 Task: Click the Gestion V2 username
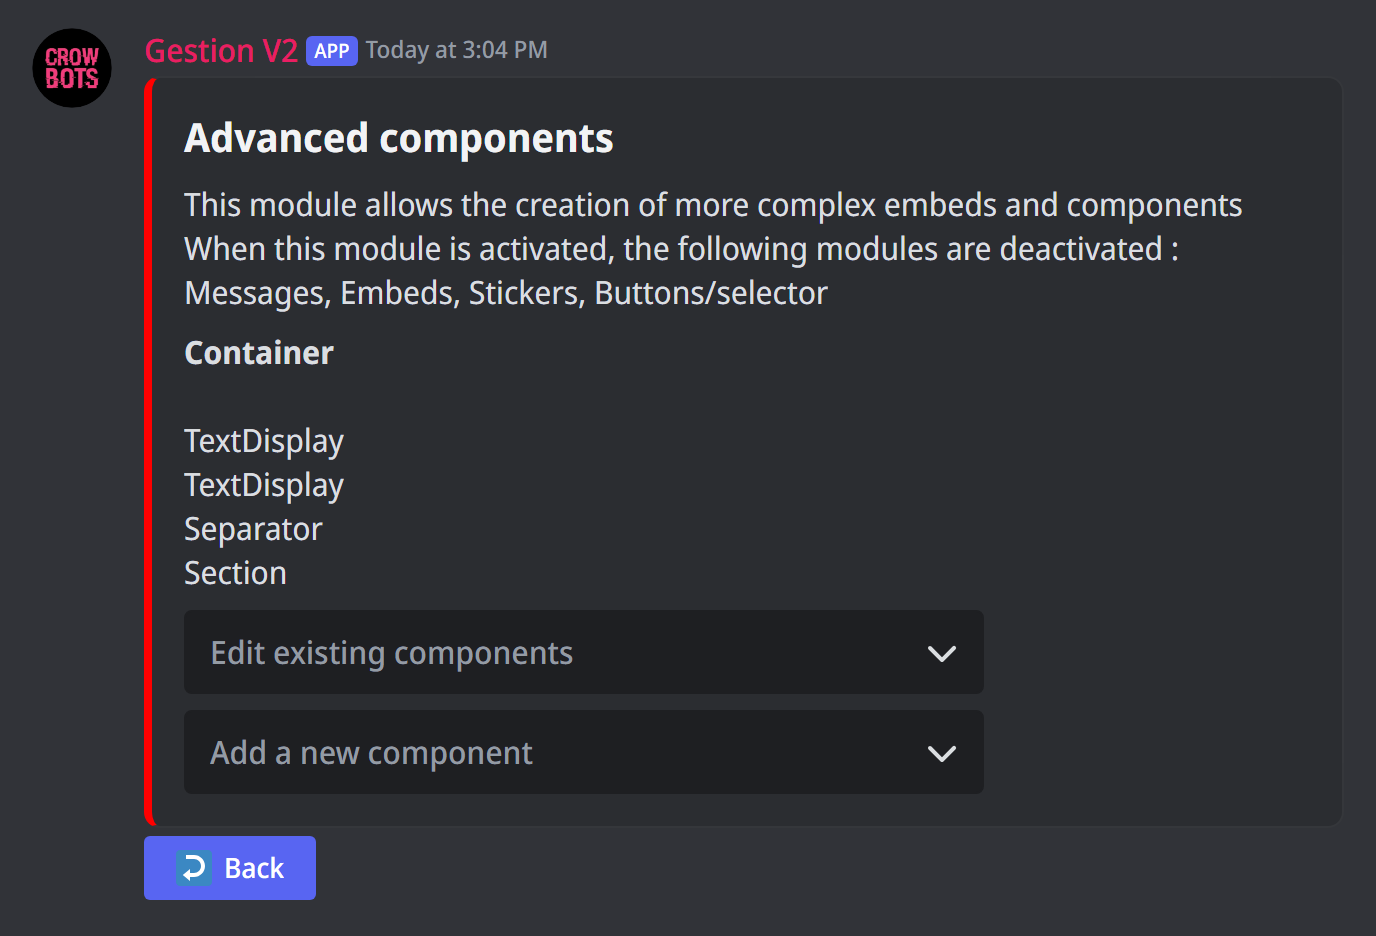pyautogui.click(x=221, y=51)
